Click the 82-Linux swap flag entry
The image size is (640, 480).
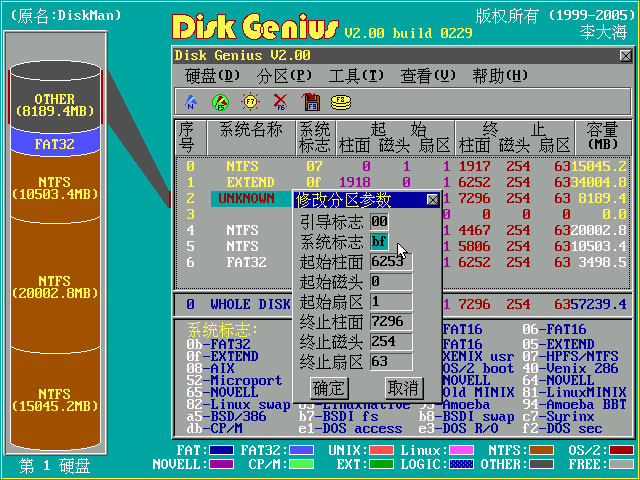[238, 404]
